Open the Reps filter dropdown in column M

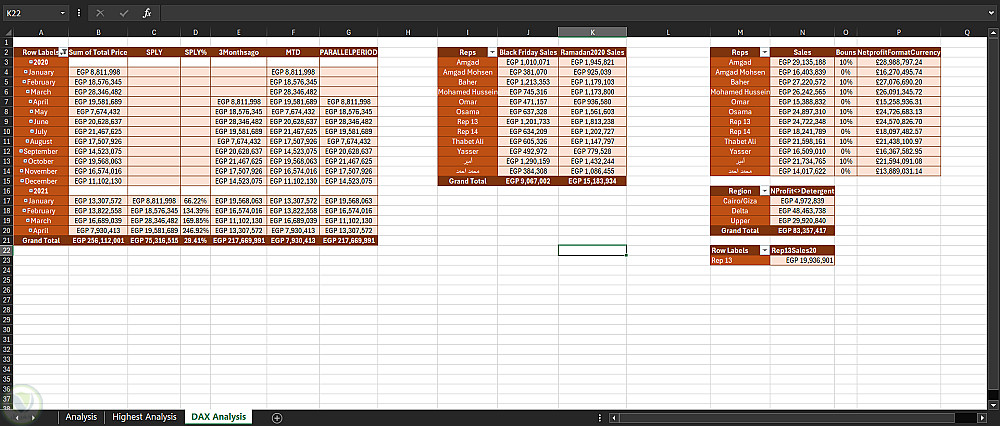point(764,52)
